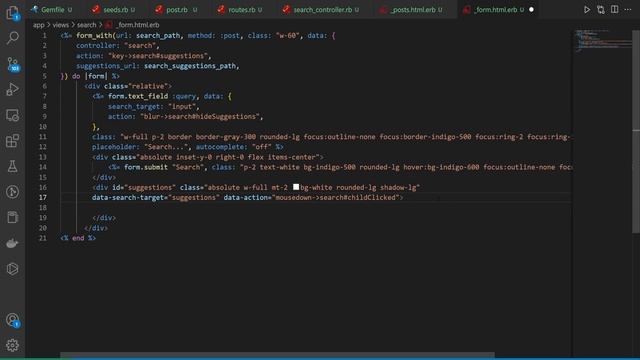Viewport: 640px width, 360px height.
Task: Switch to the seeds.rb tab
Action: (x=116, y=9)
